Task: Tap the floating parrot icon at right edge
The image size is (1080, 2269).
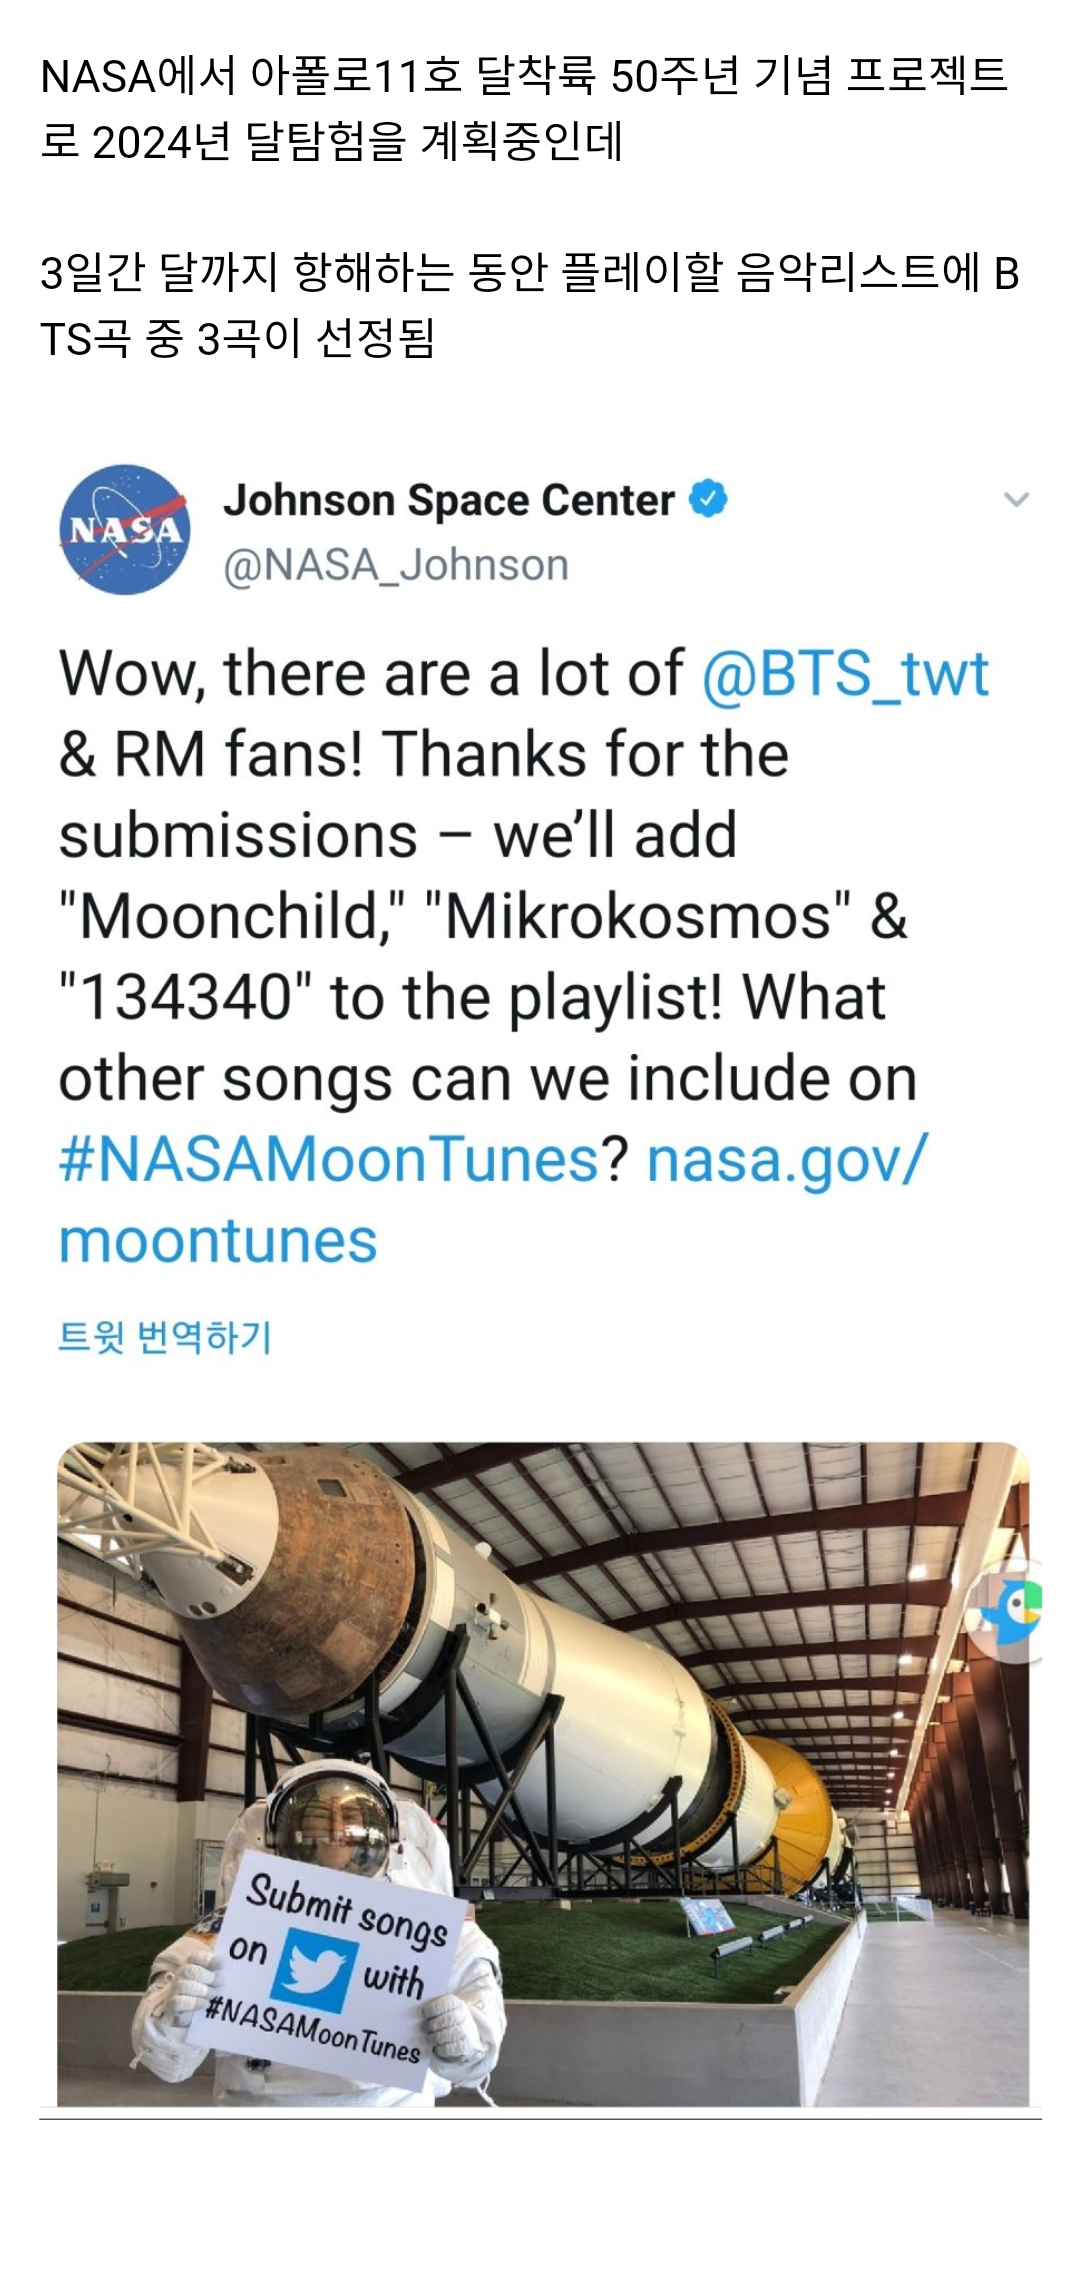Action: pyautogui.click(x=1013, y=1608)
